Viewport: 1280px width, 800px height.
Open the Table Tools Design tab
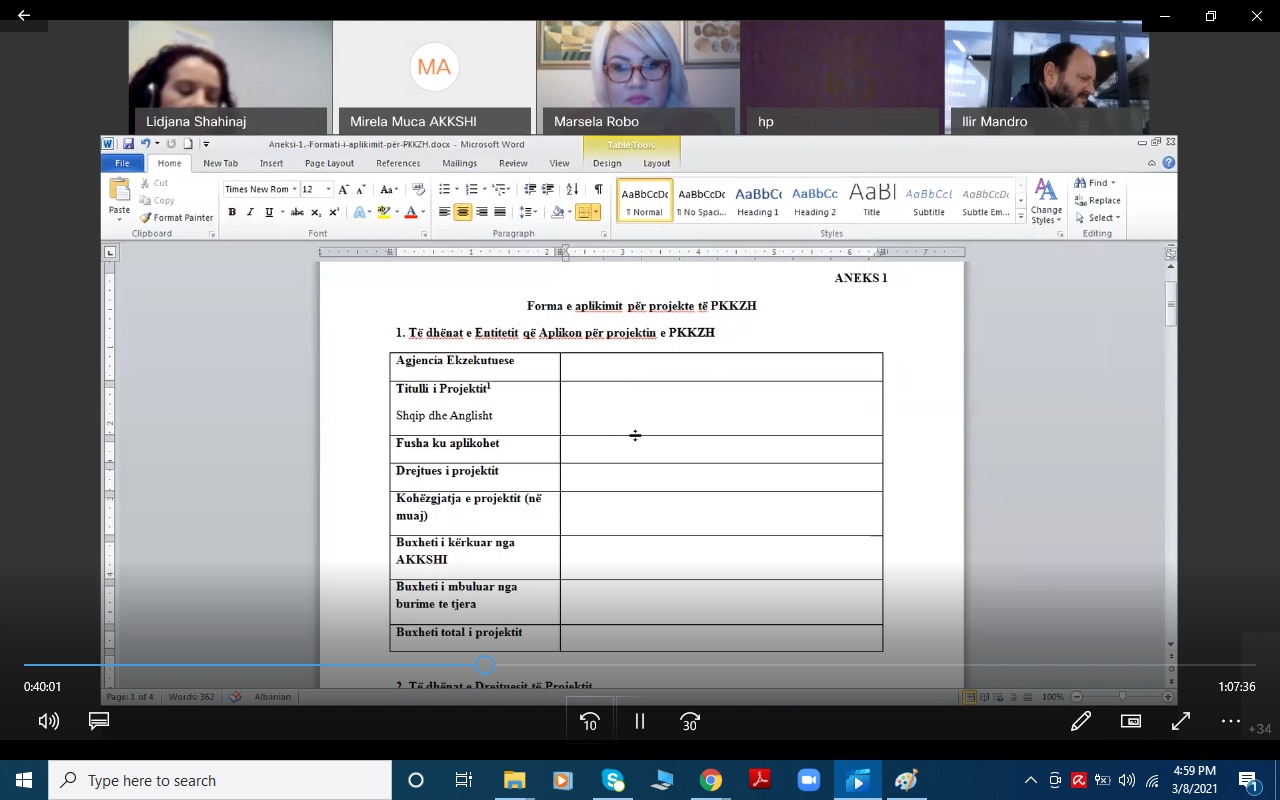(x=607, y=163)
